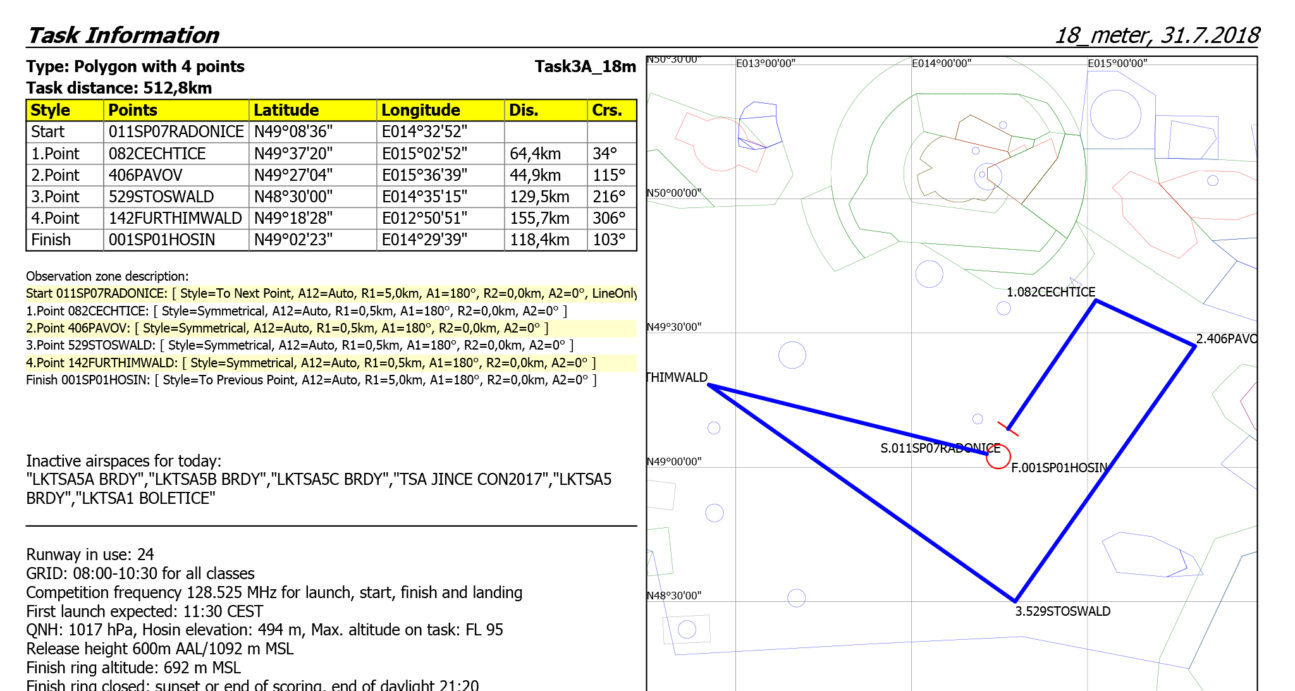Image resolution: width=1295 pixels, height=691 pixels.
Task: Click the red start line marker on the map
Action: coord(1008,429)
